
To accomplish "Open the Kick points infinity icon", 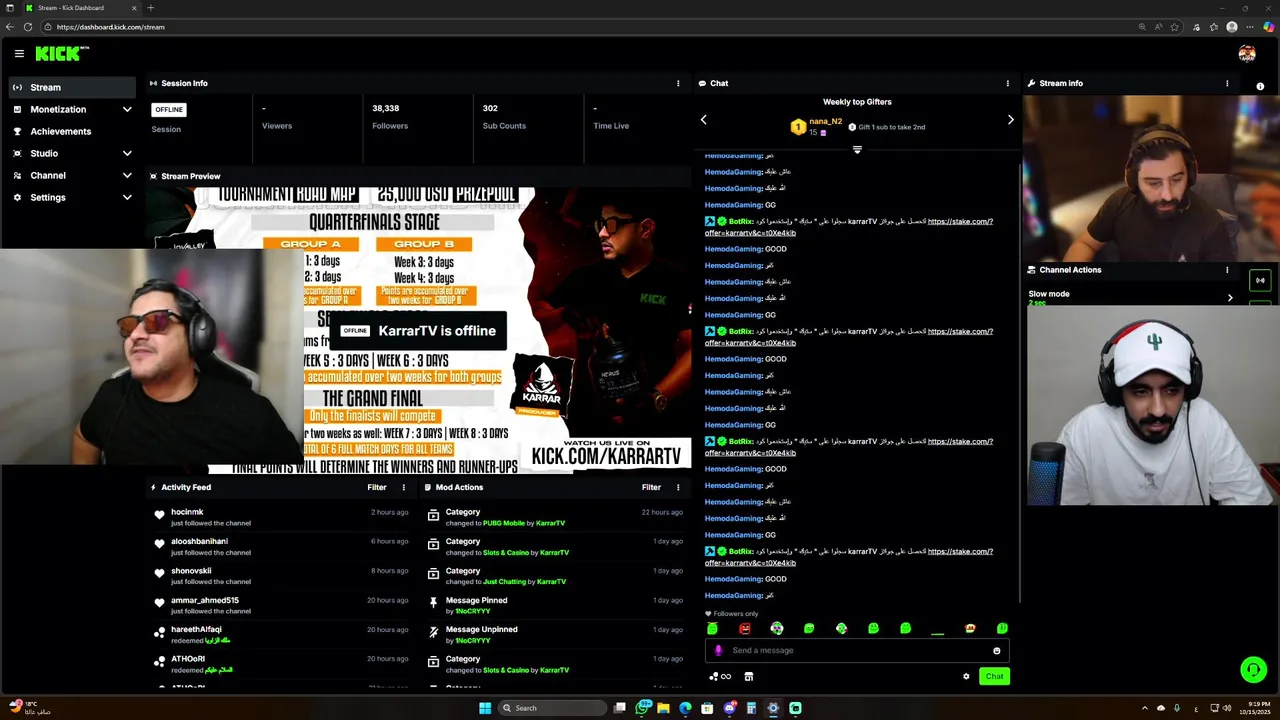I will click(x=720, y=677).
